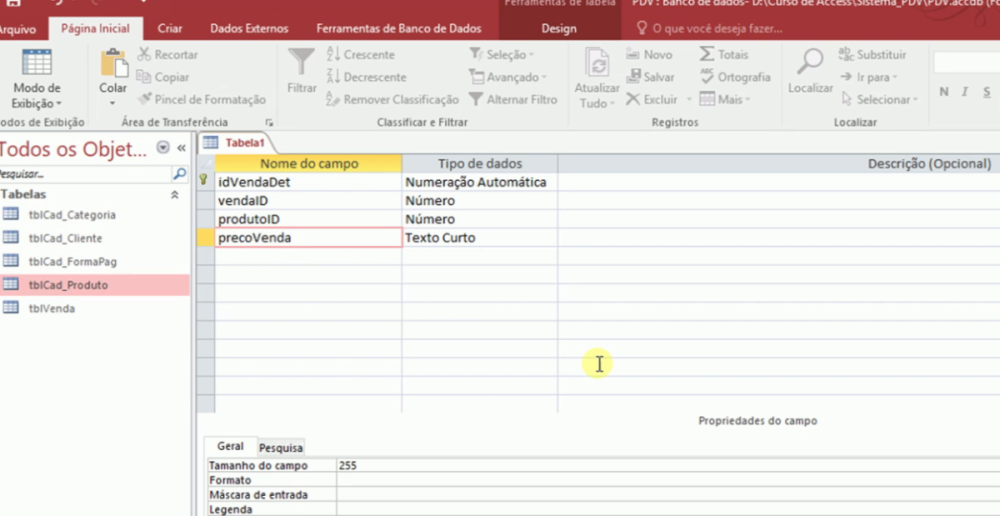The width and height of the screenshot is (1000, 516).
Task: Open the Mais records dropdown
Action: 725,100
